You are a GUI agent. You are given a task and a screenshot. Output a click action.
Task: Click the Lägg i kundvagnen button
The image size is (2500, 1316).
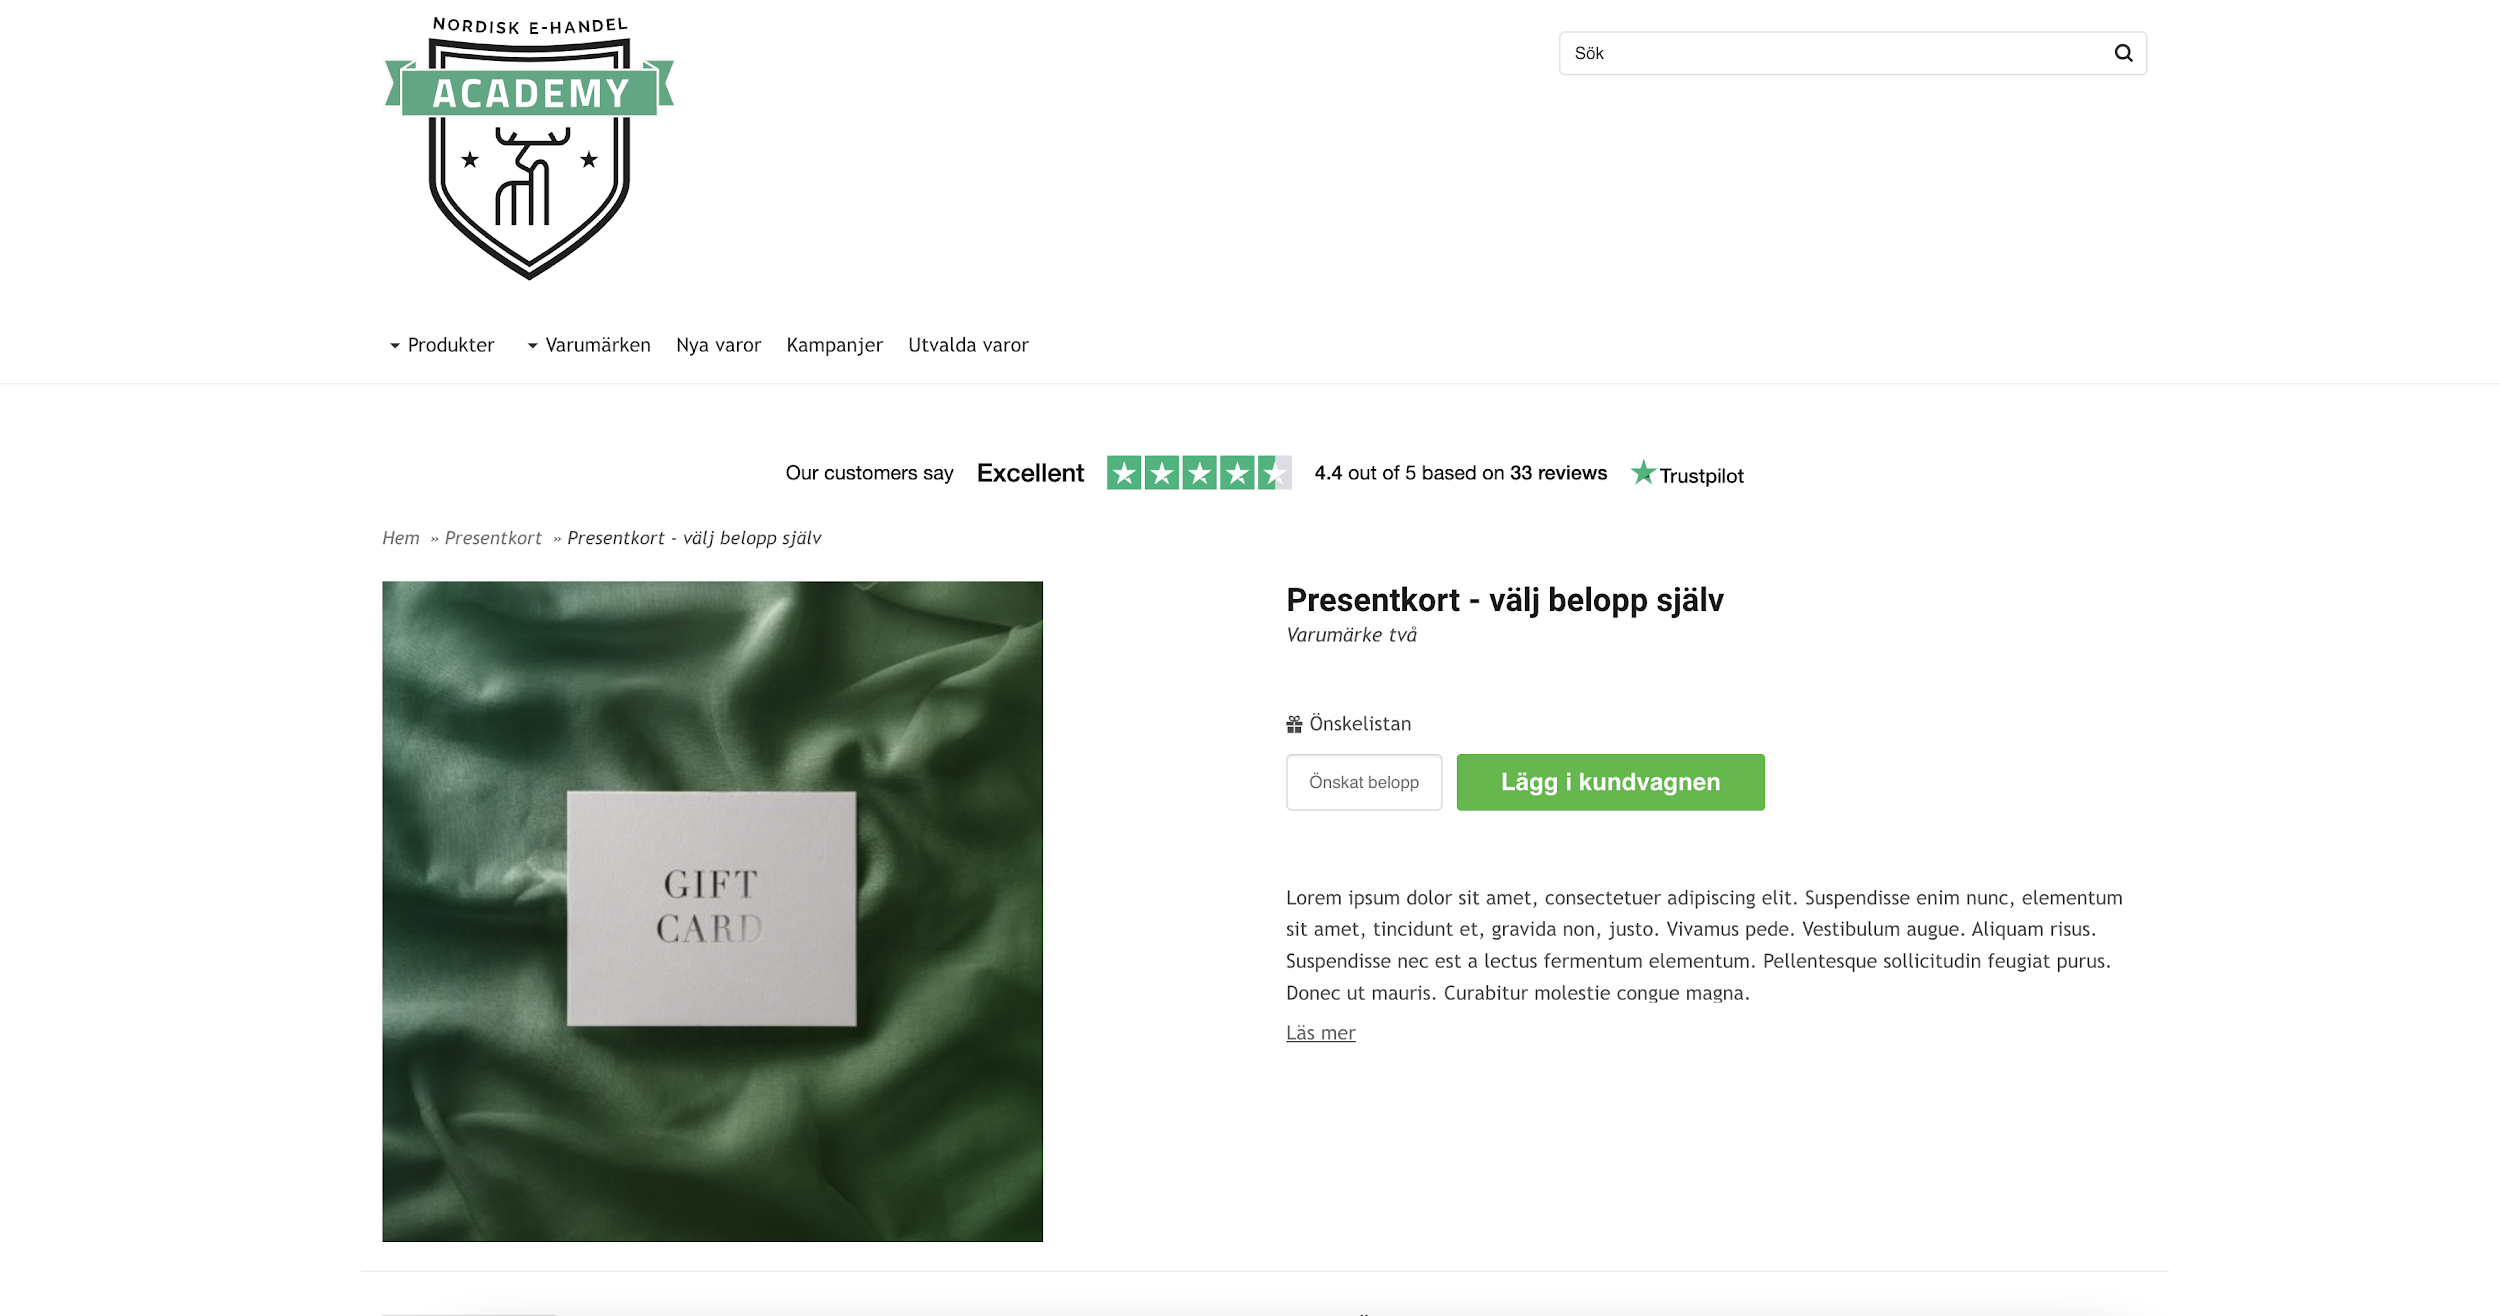click(1610, 782)
